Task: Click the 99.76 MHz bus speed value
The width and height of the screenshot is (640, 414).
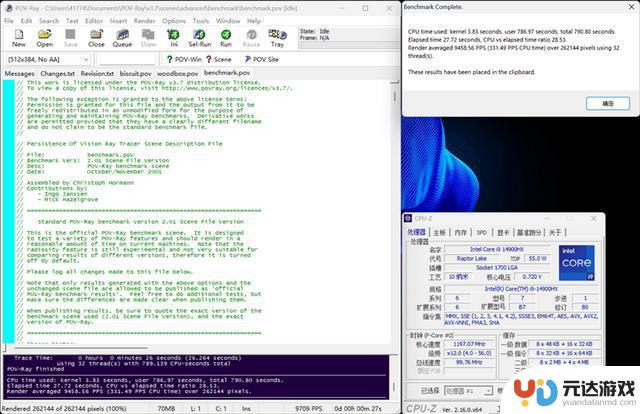Action: click(x=469, y=362)
